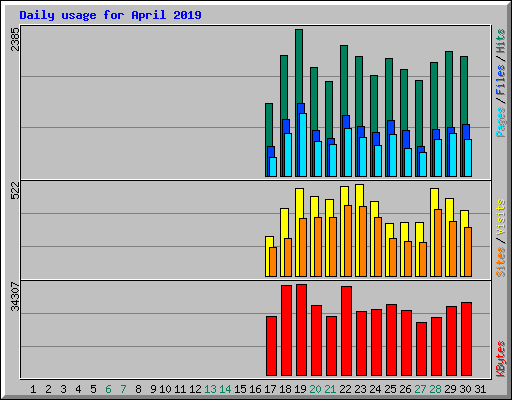512x400 pixels.
Task: Click the 'Visits' legend label
Action: (501, 217)
